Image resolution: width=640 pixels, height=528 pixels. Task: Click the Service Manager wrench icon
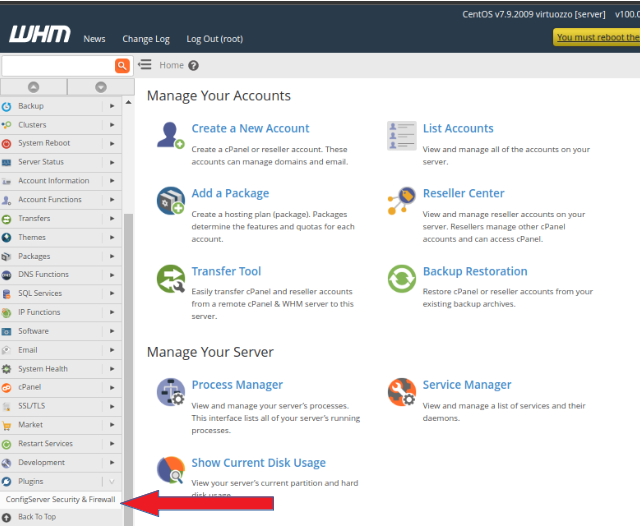402,392
